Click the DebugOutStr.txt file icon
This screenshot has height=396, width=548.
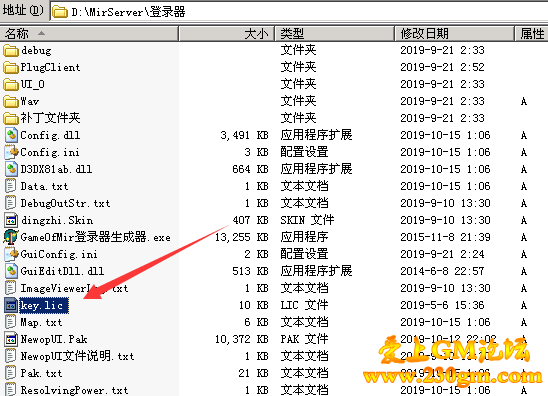11,203
